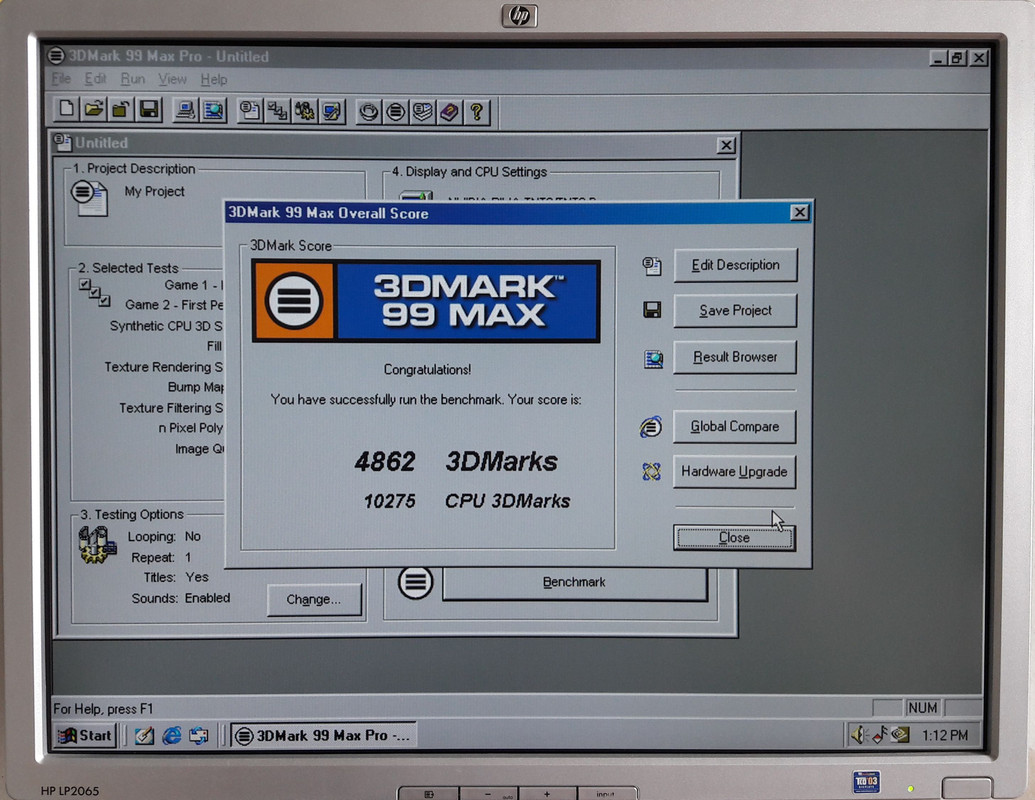Click the taskbar clock showing 1:12 PM

945,735
